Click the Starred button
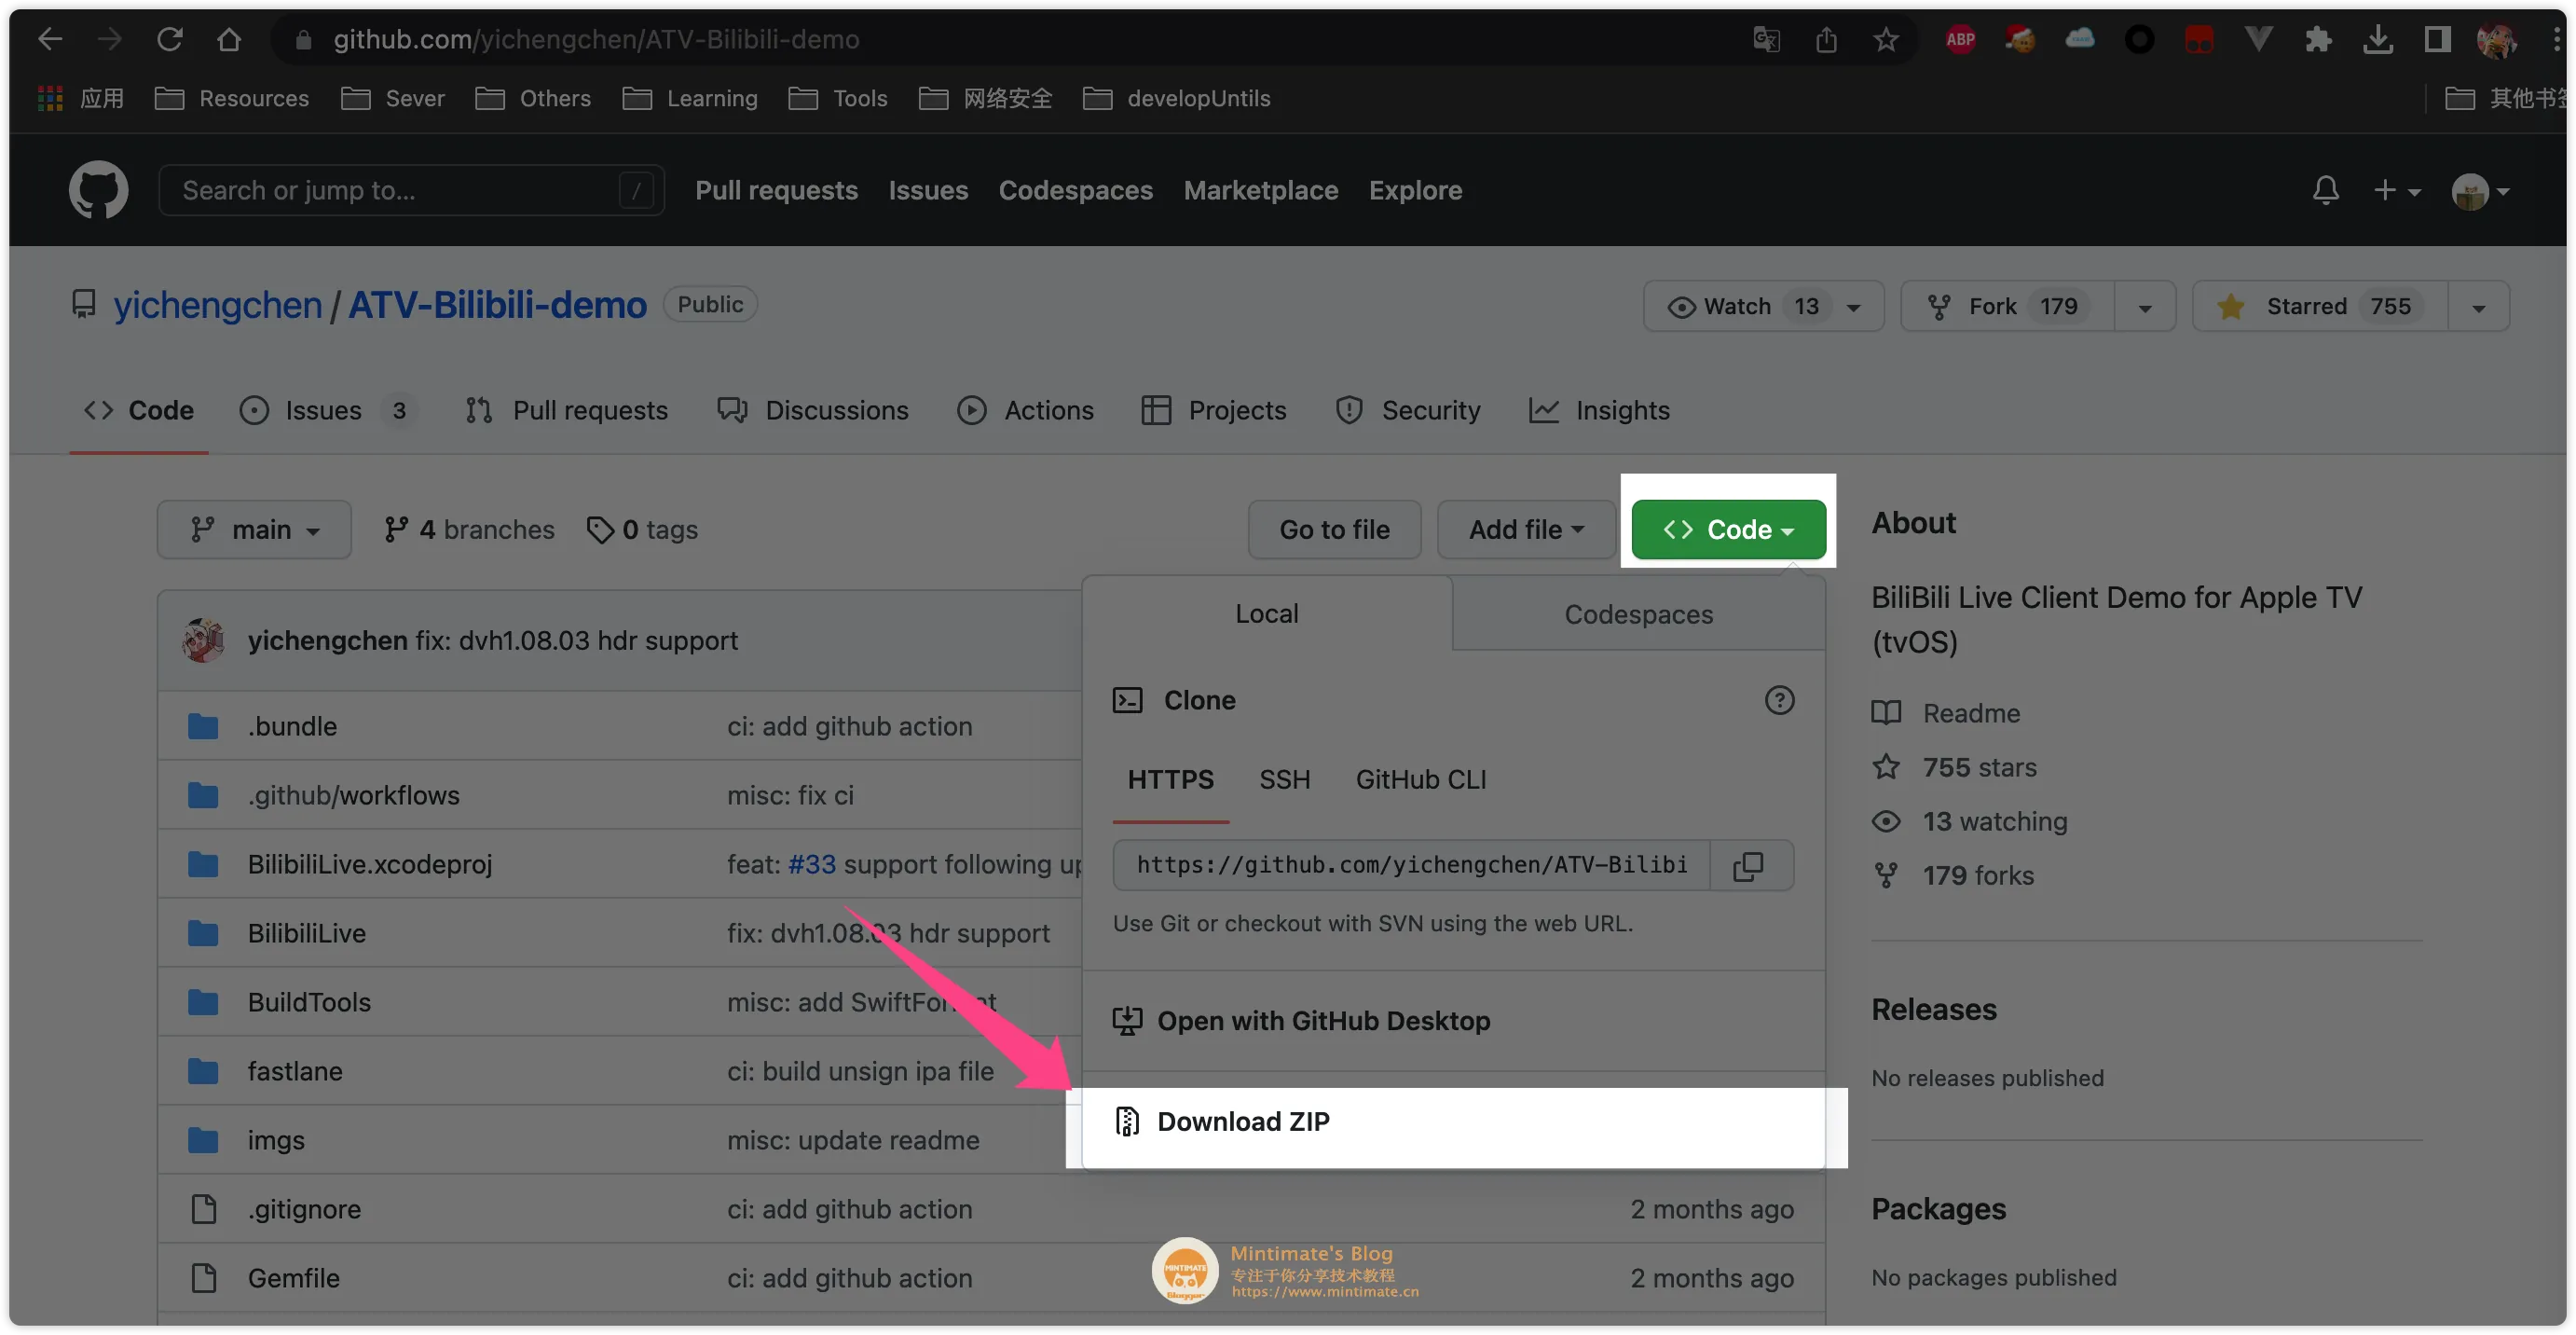2576x1335 pixels. [x=2320, y=306]
